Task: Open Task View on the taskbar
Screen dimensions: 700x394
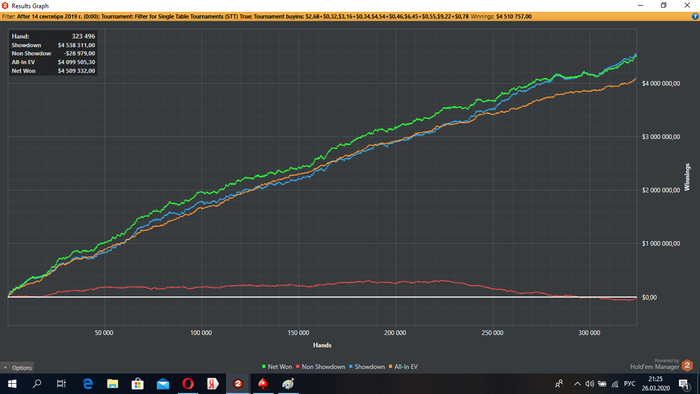Action: 61,384
